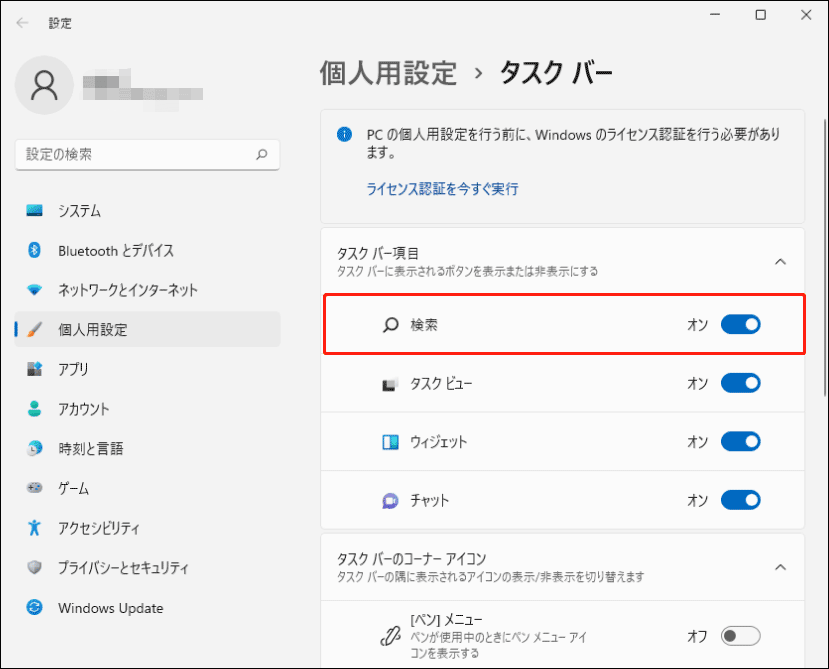The width and height of the screenshot is (829, 669).
Task: Click the 設定の検索 input field
Action: (x=148, y=154)
